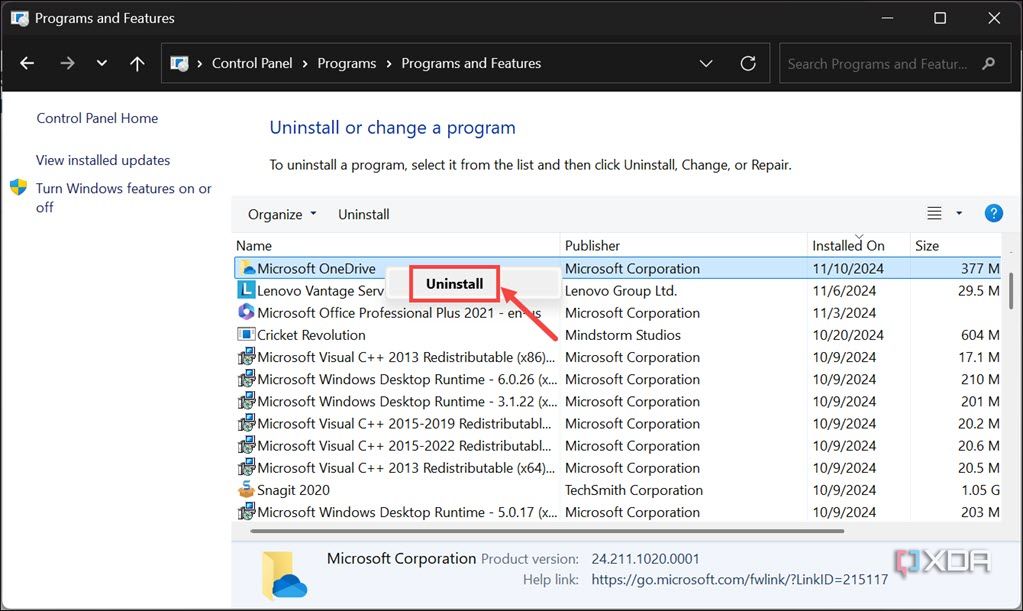Select the Lenovo Vantage Service icon
1023x611 pixels.
246,290
